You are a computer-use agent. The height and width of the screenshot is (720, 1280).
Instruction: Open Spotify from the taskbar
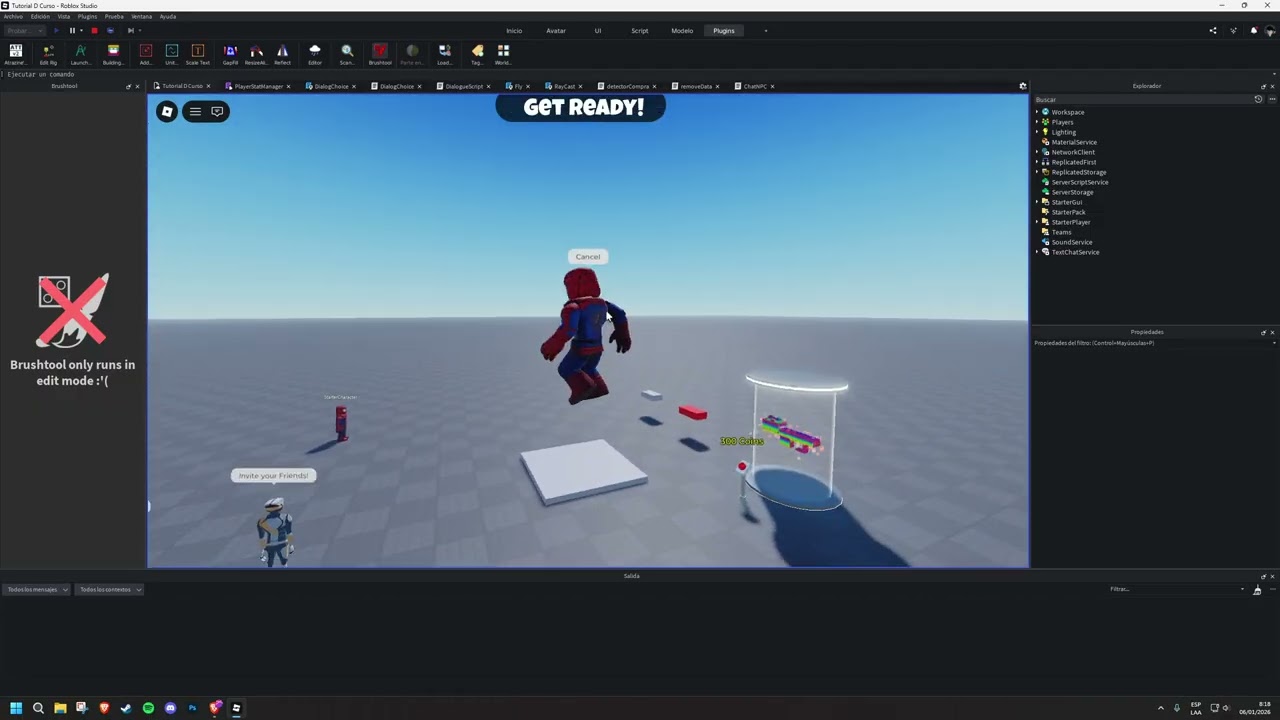(148, 708)
